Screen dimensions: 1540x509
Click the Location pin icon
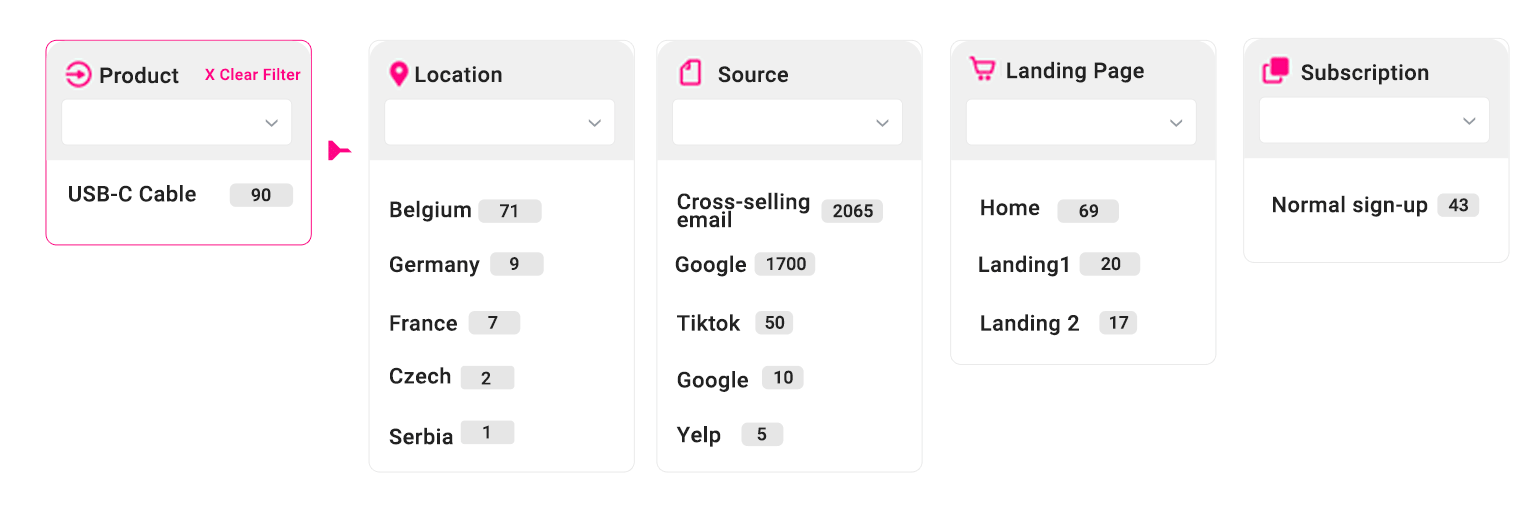(398, 74)
